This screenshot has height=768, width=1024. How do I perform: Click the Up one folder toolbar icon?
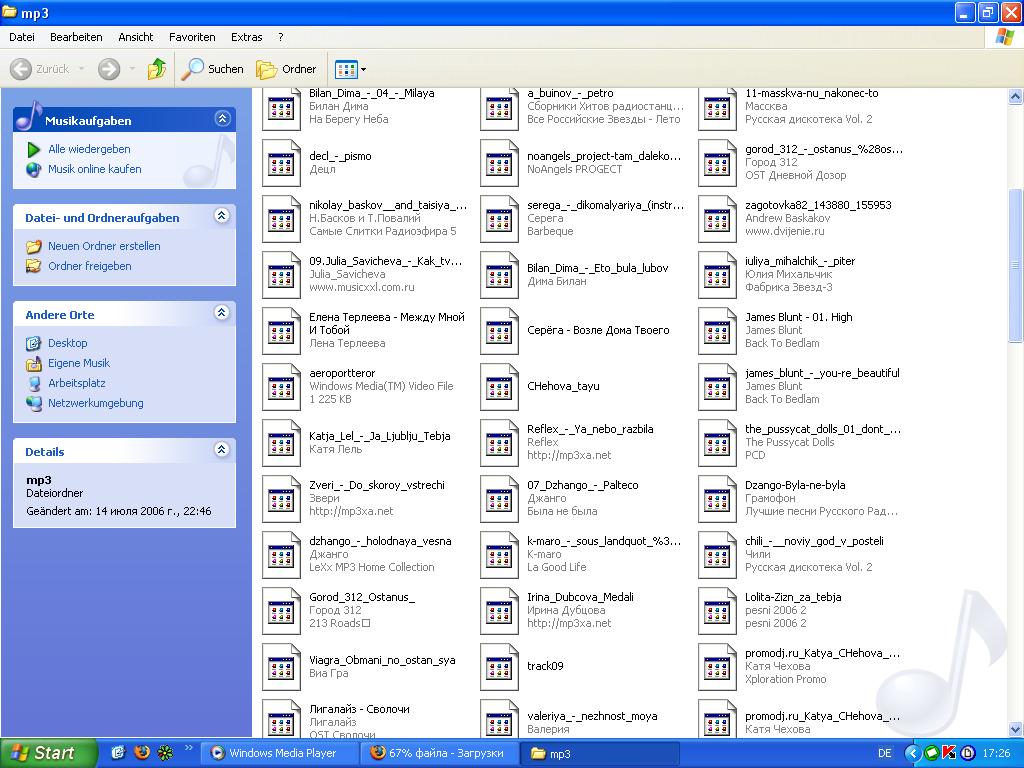pos(157,69)
